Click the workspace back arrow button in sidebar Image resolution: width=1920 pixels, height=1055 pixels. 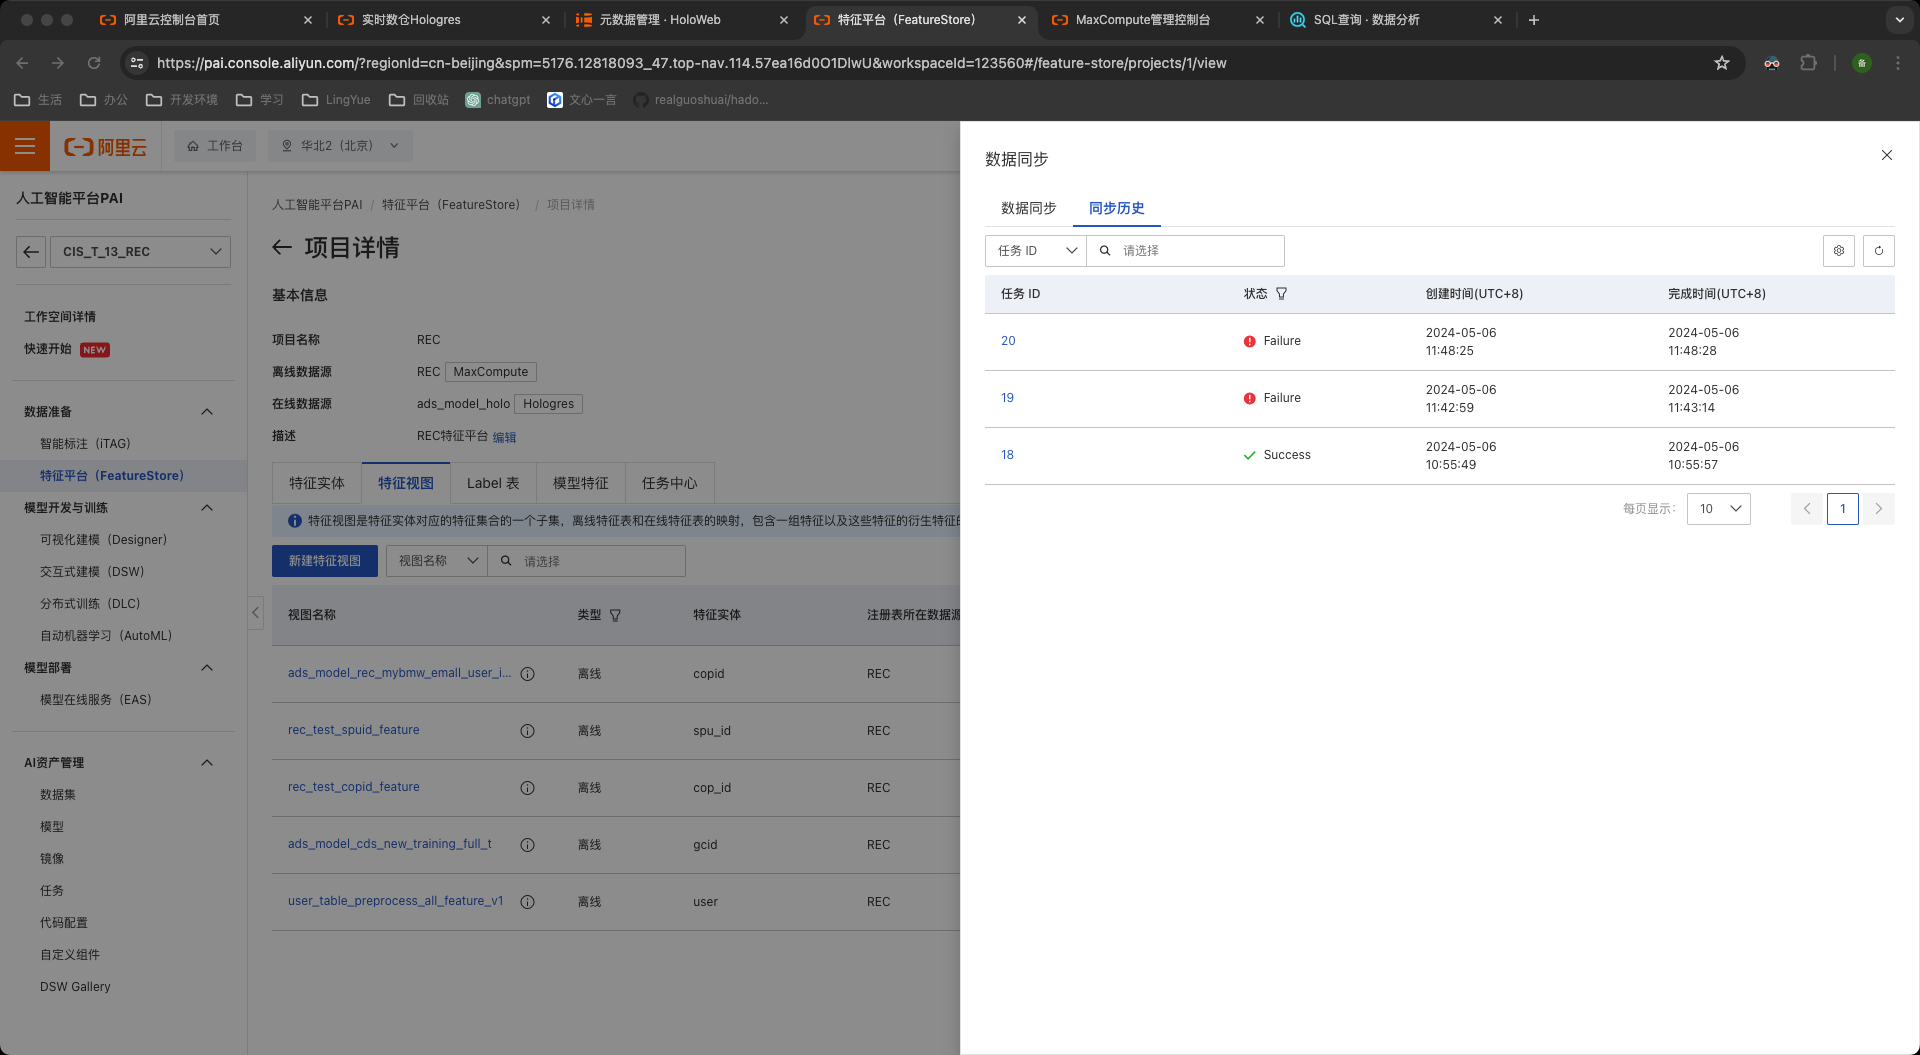point(31,252)
